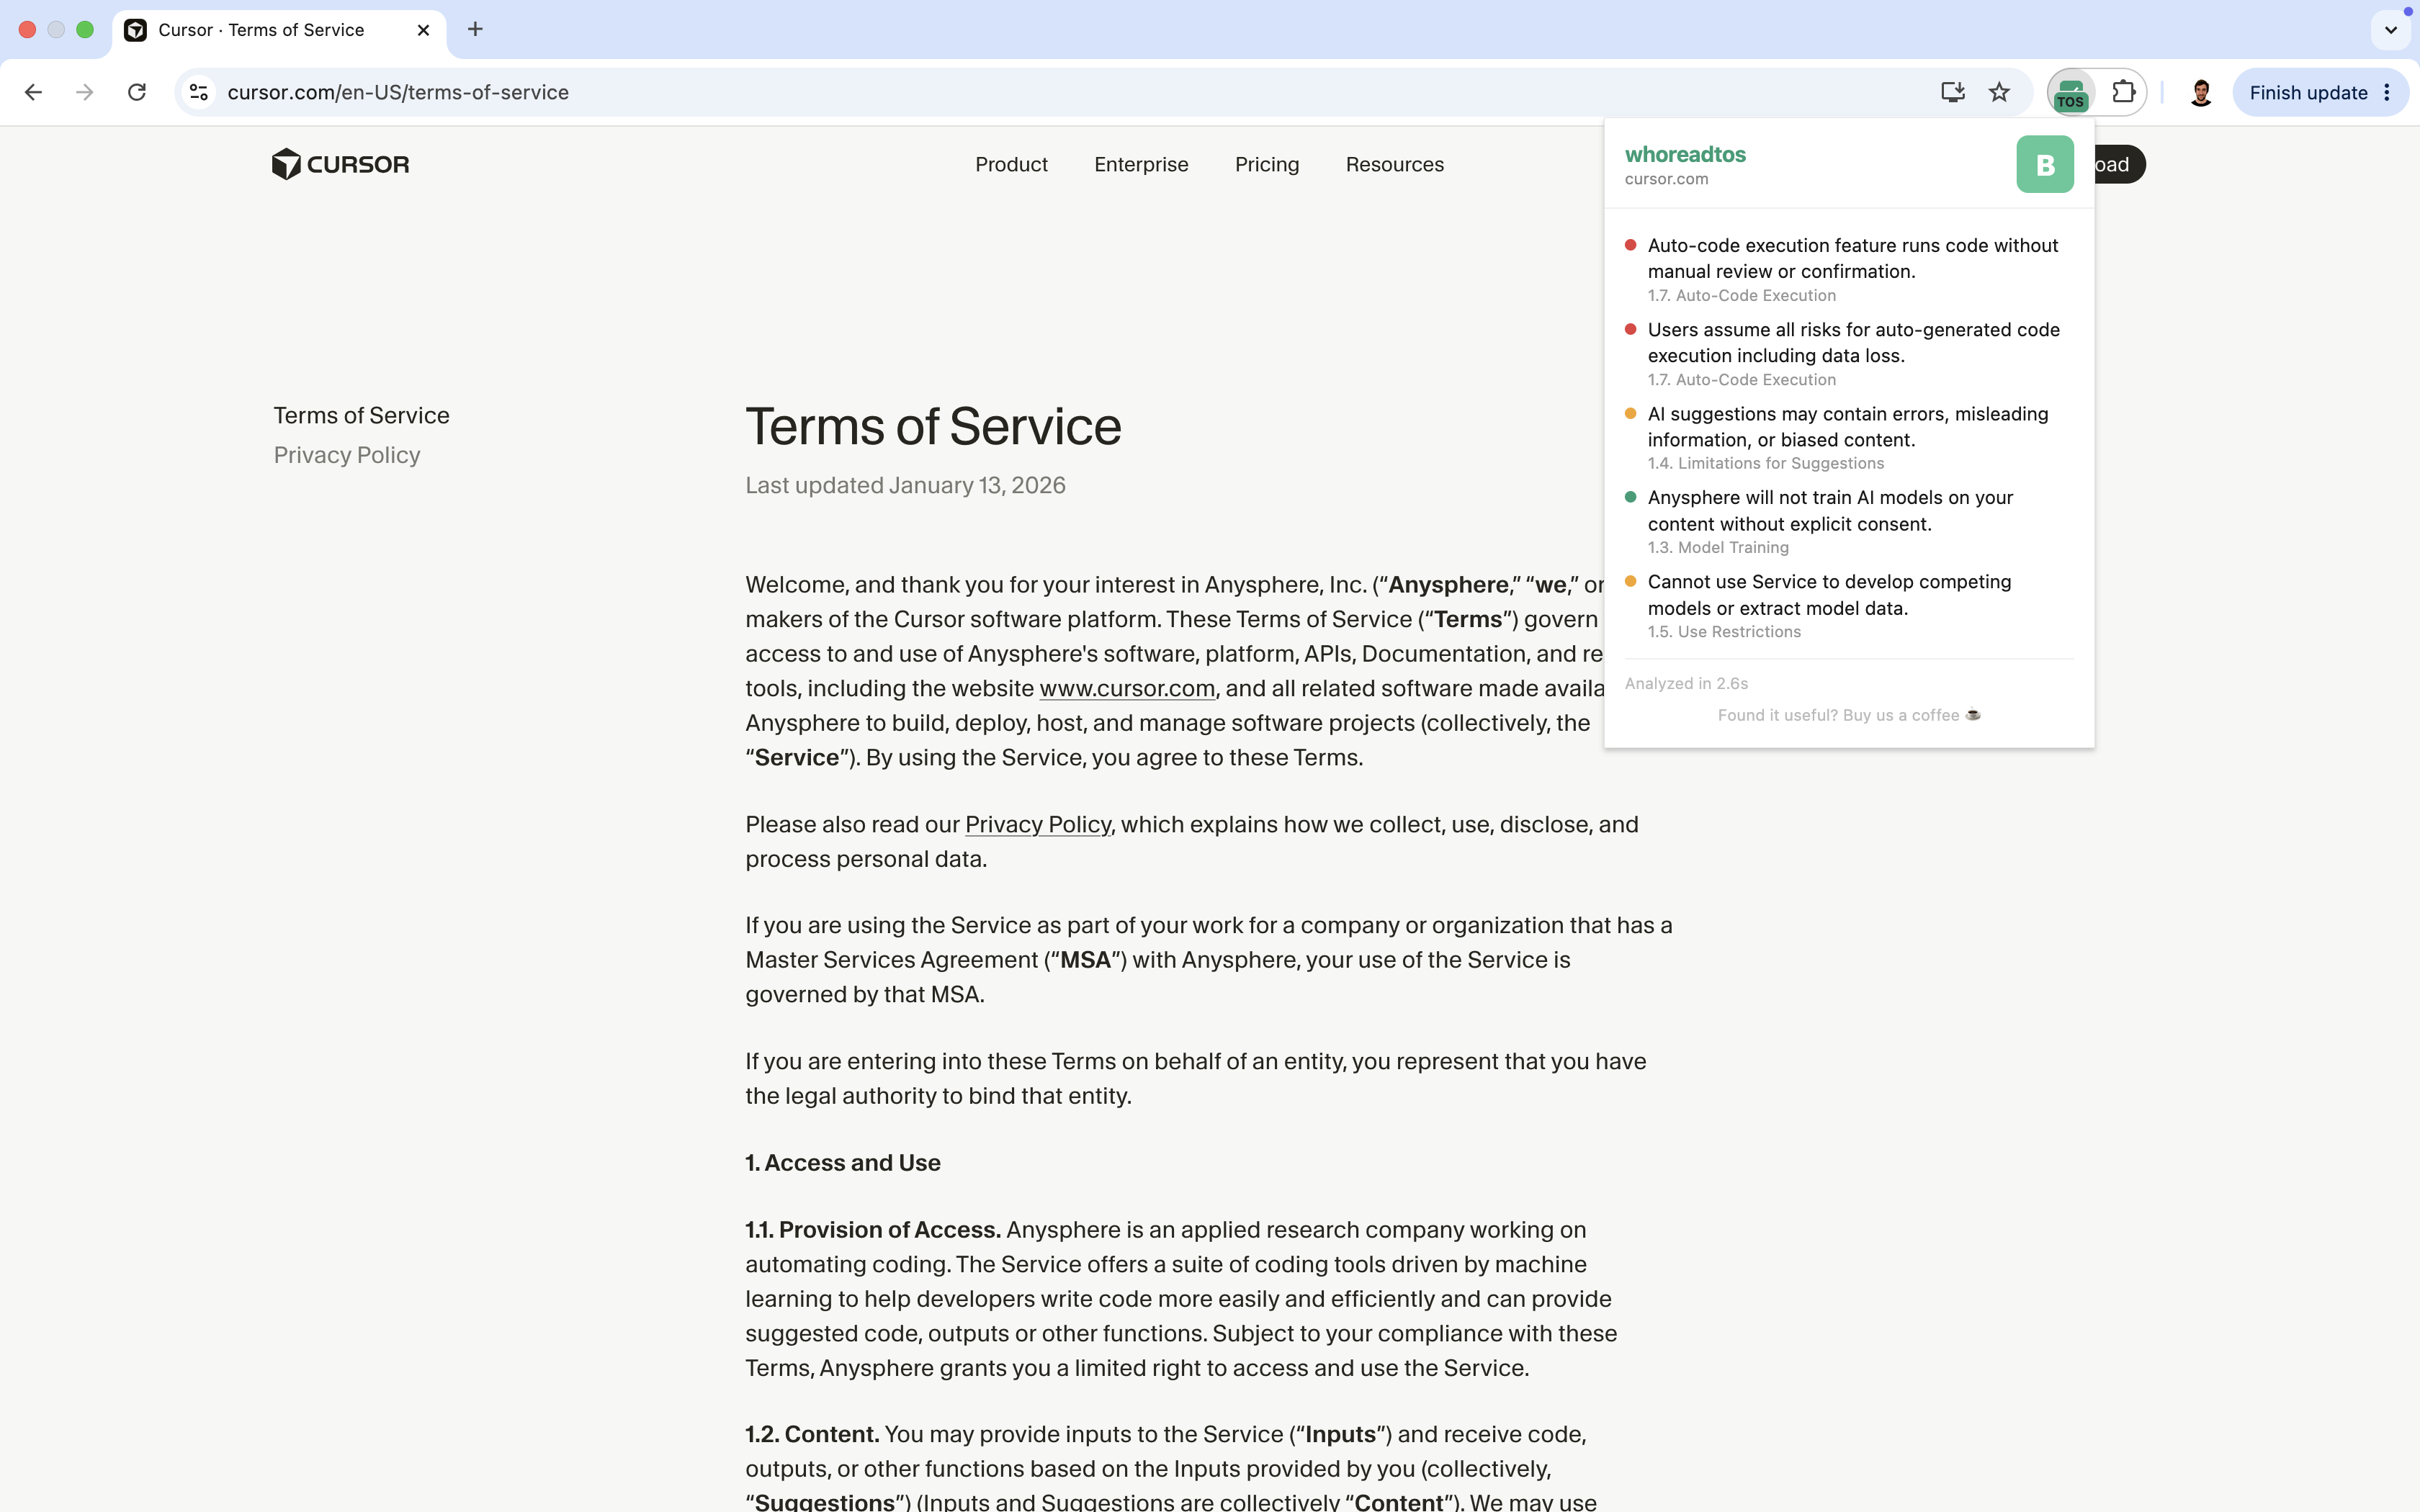
Task: Select Privacy Policy in sidebar
Action: [347, 455]
